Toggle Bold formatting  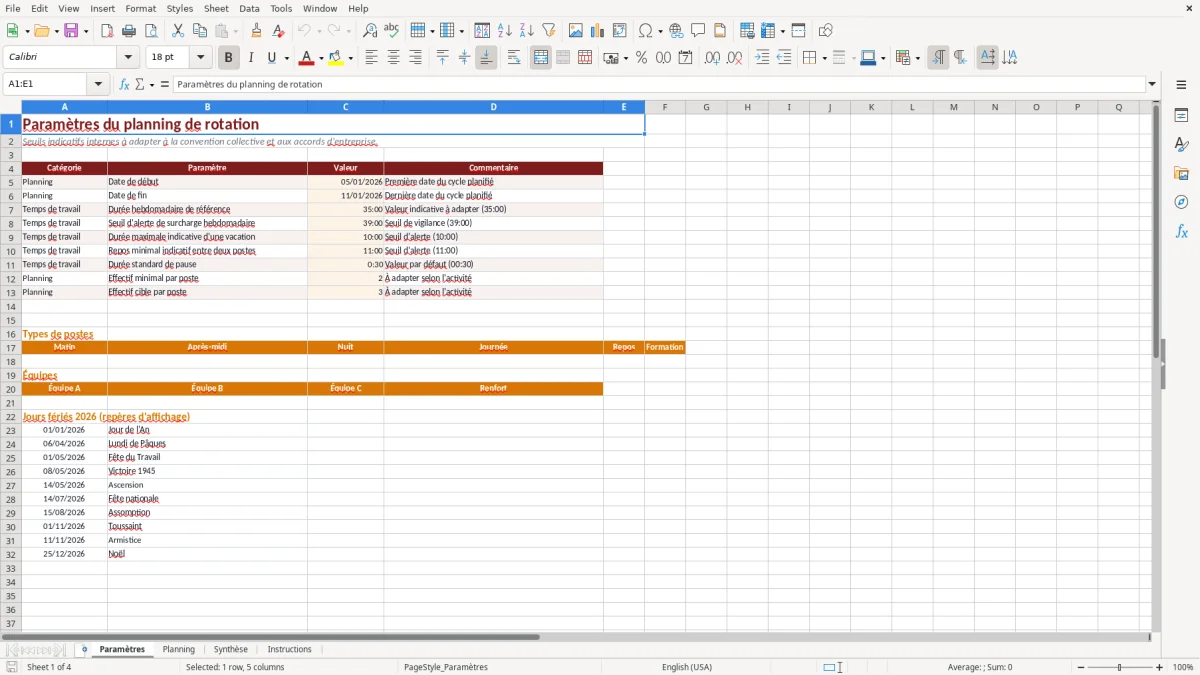(229, 58)
